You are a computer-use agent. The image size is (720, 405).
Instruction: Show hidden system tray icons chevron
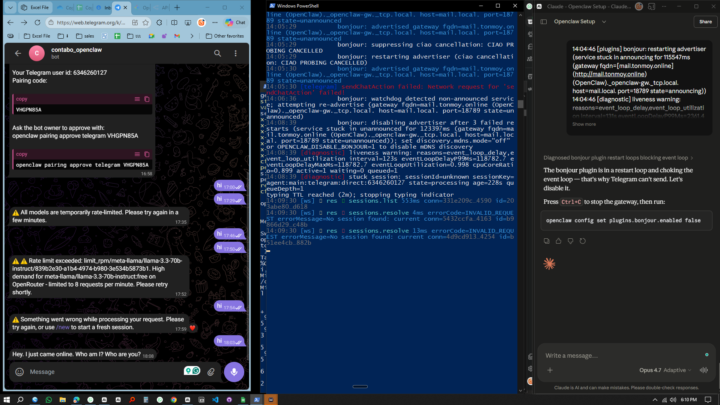(x=655, y=400)
